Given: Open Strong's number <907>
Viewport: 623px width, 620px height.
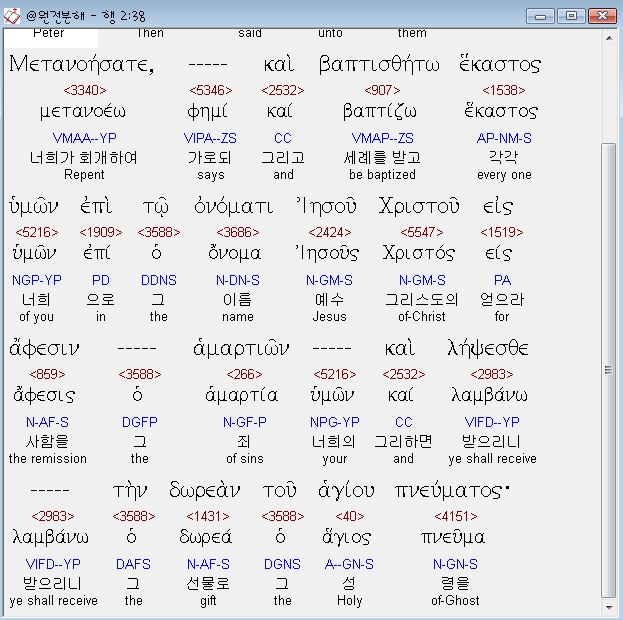Looking at the screenshot, I should (x=382, y=91).
